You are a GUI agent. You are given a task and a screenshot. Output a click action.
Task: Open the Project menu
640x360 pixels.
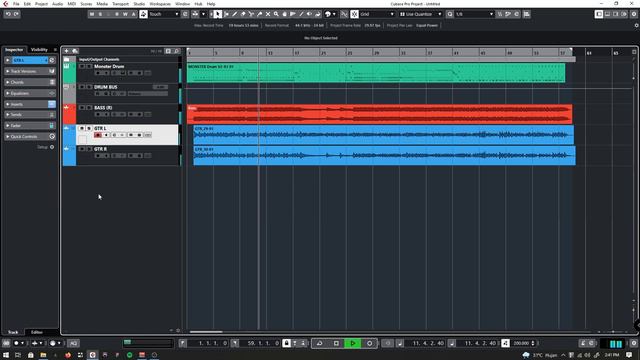[x=41, y=4]
